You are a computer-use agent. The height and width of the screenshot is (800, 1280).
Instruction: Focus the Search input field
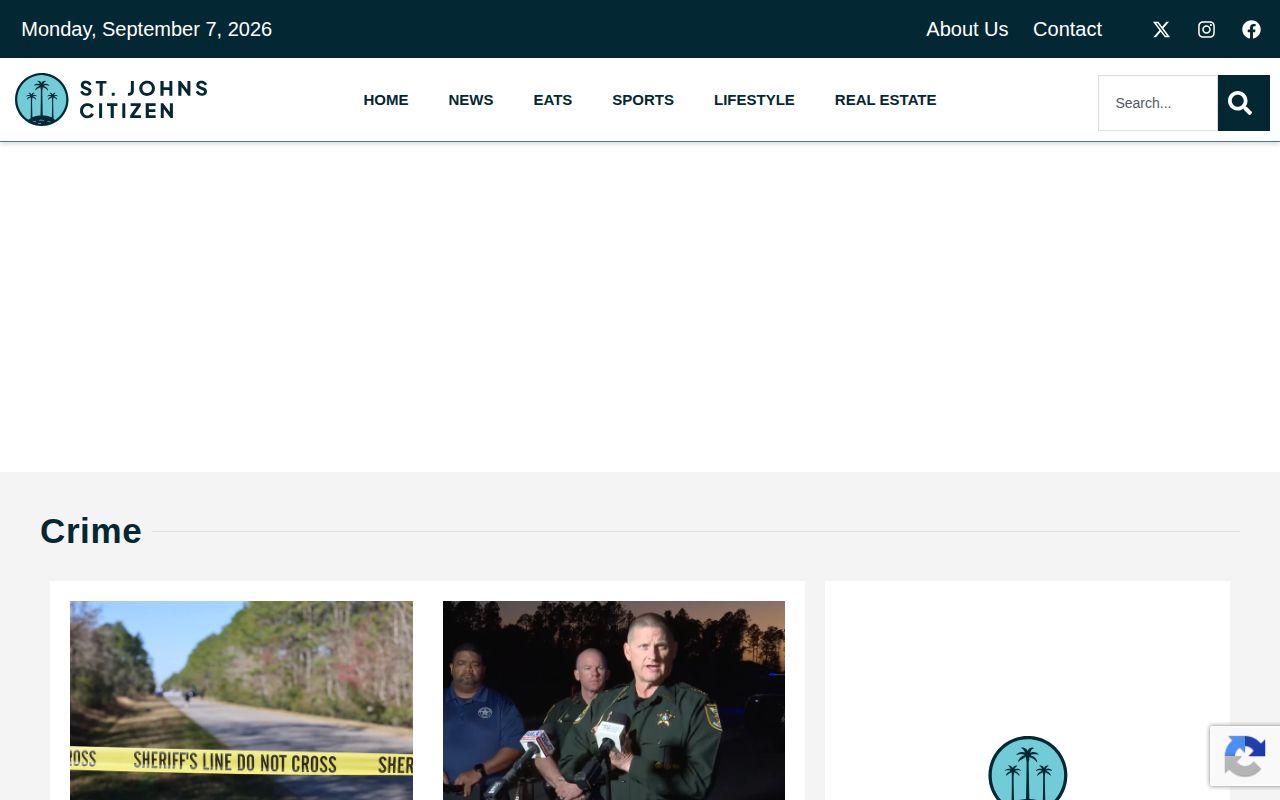(x=1158, y=103)
